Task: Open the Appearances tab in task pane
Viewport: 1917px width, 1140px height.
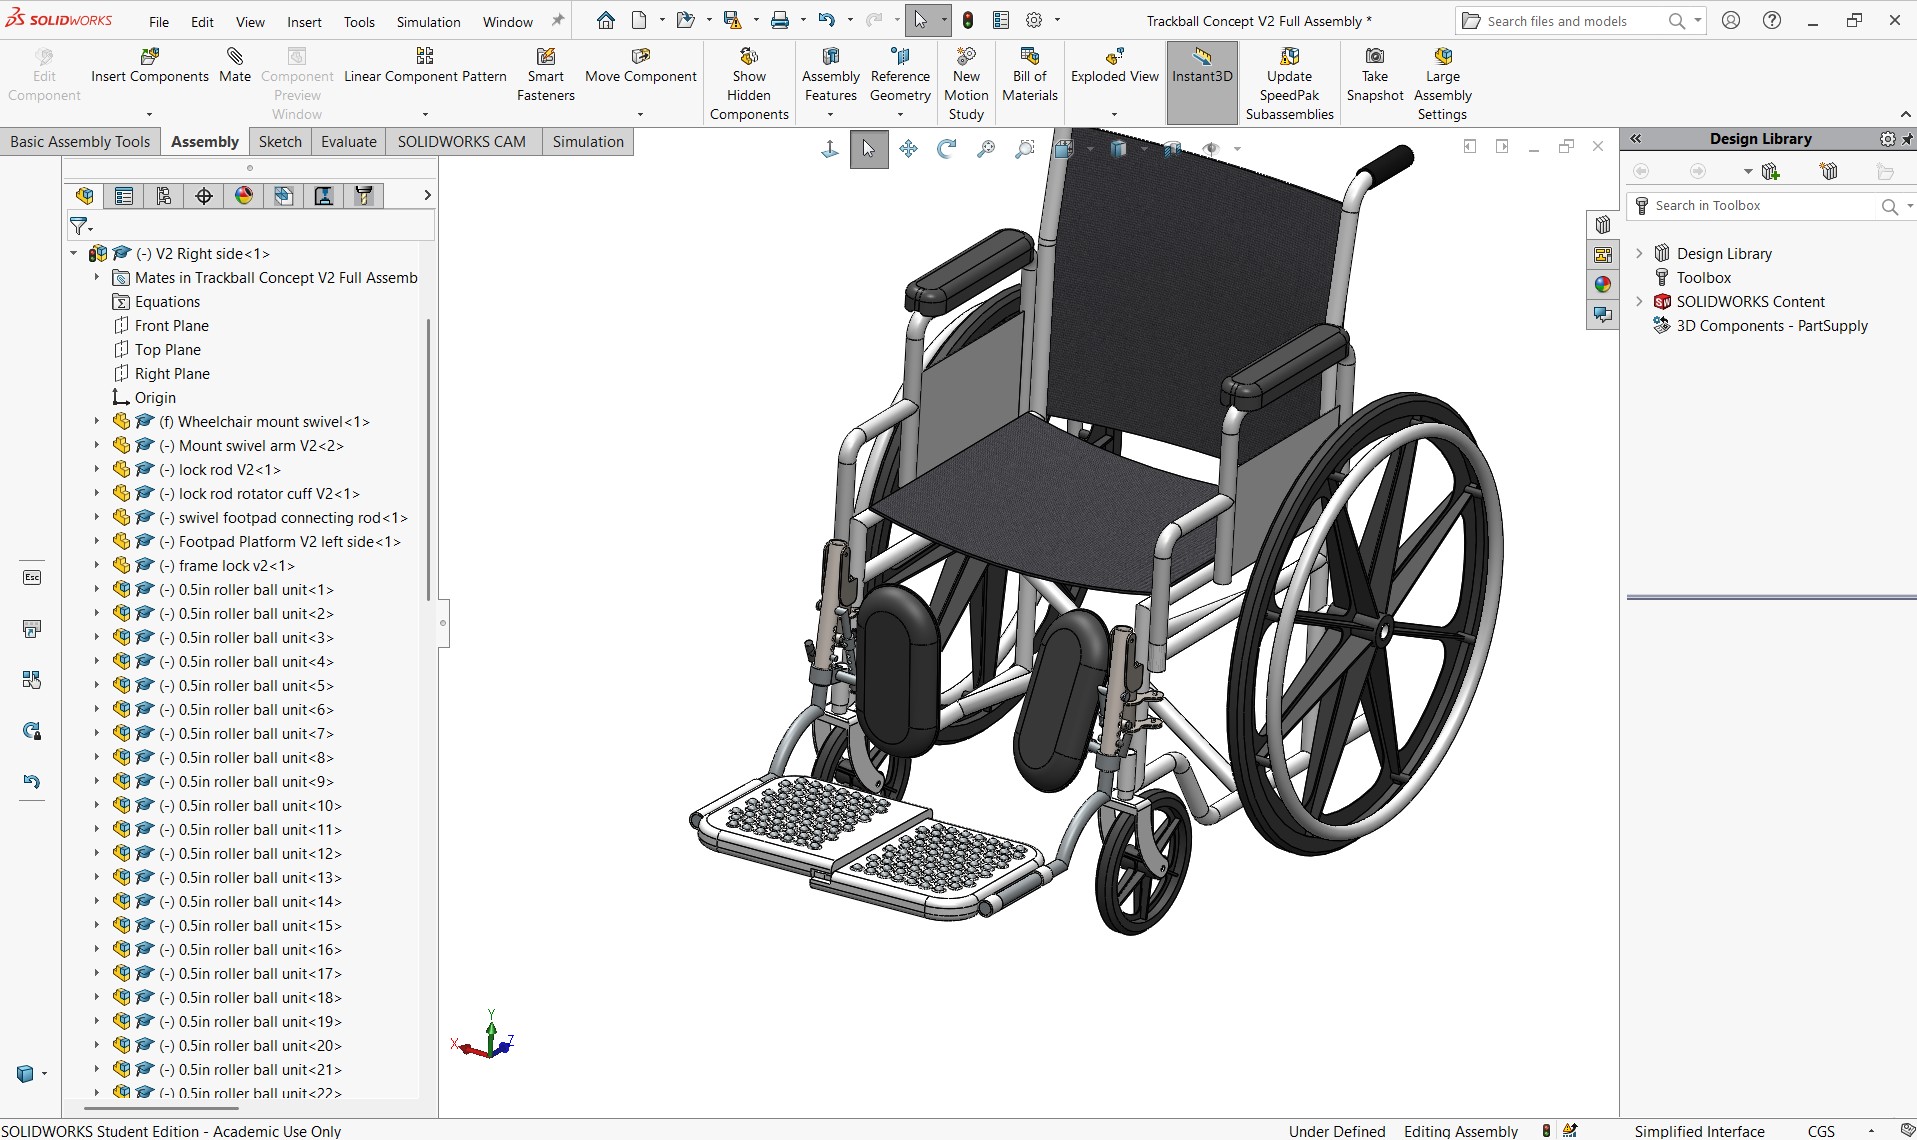Action: coord(1603,285)
